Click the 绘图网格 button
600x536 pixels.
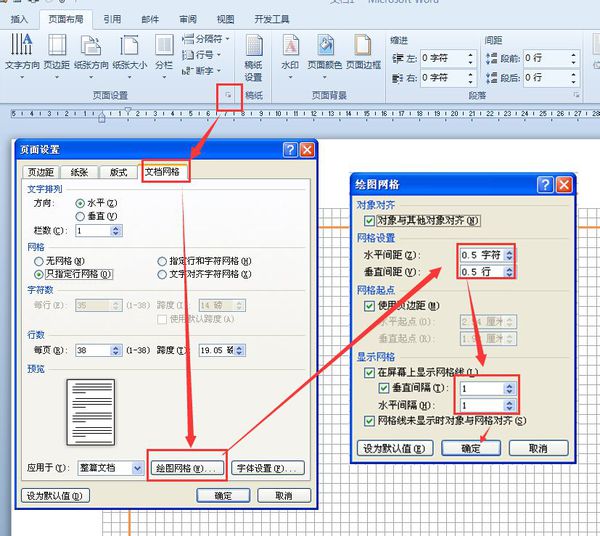coord(187,468)
